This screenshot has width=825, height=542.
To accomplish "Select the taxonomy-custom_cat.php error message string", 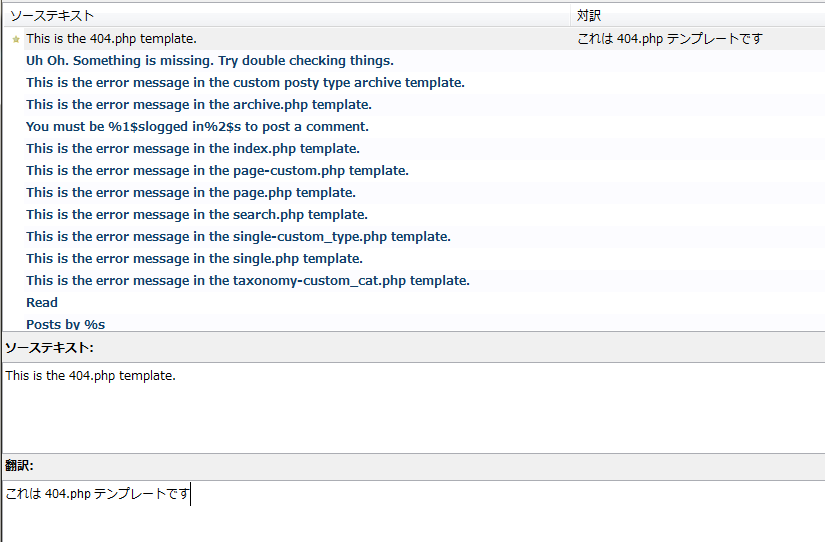I will coord(248,281).
